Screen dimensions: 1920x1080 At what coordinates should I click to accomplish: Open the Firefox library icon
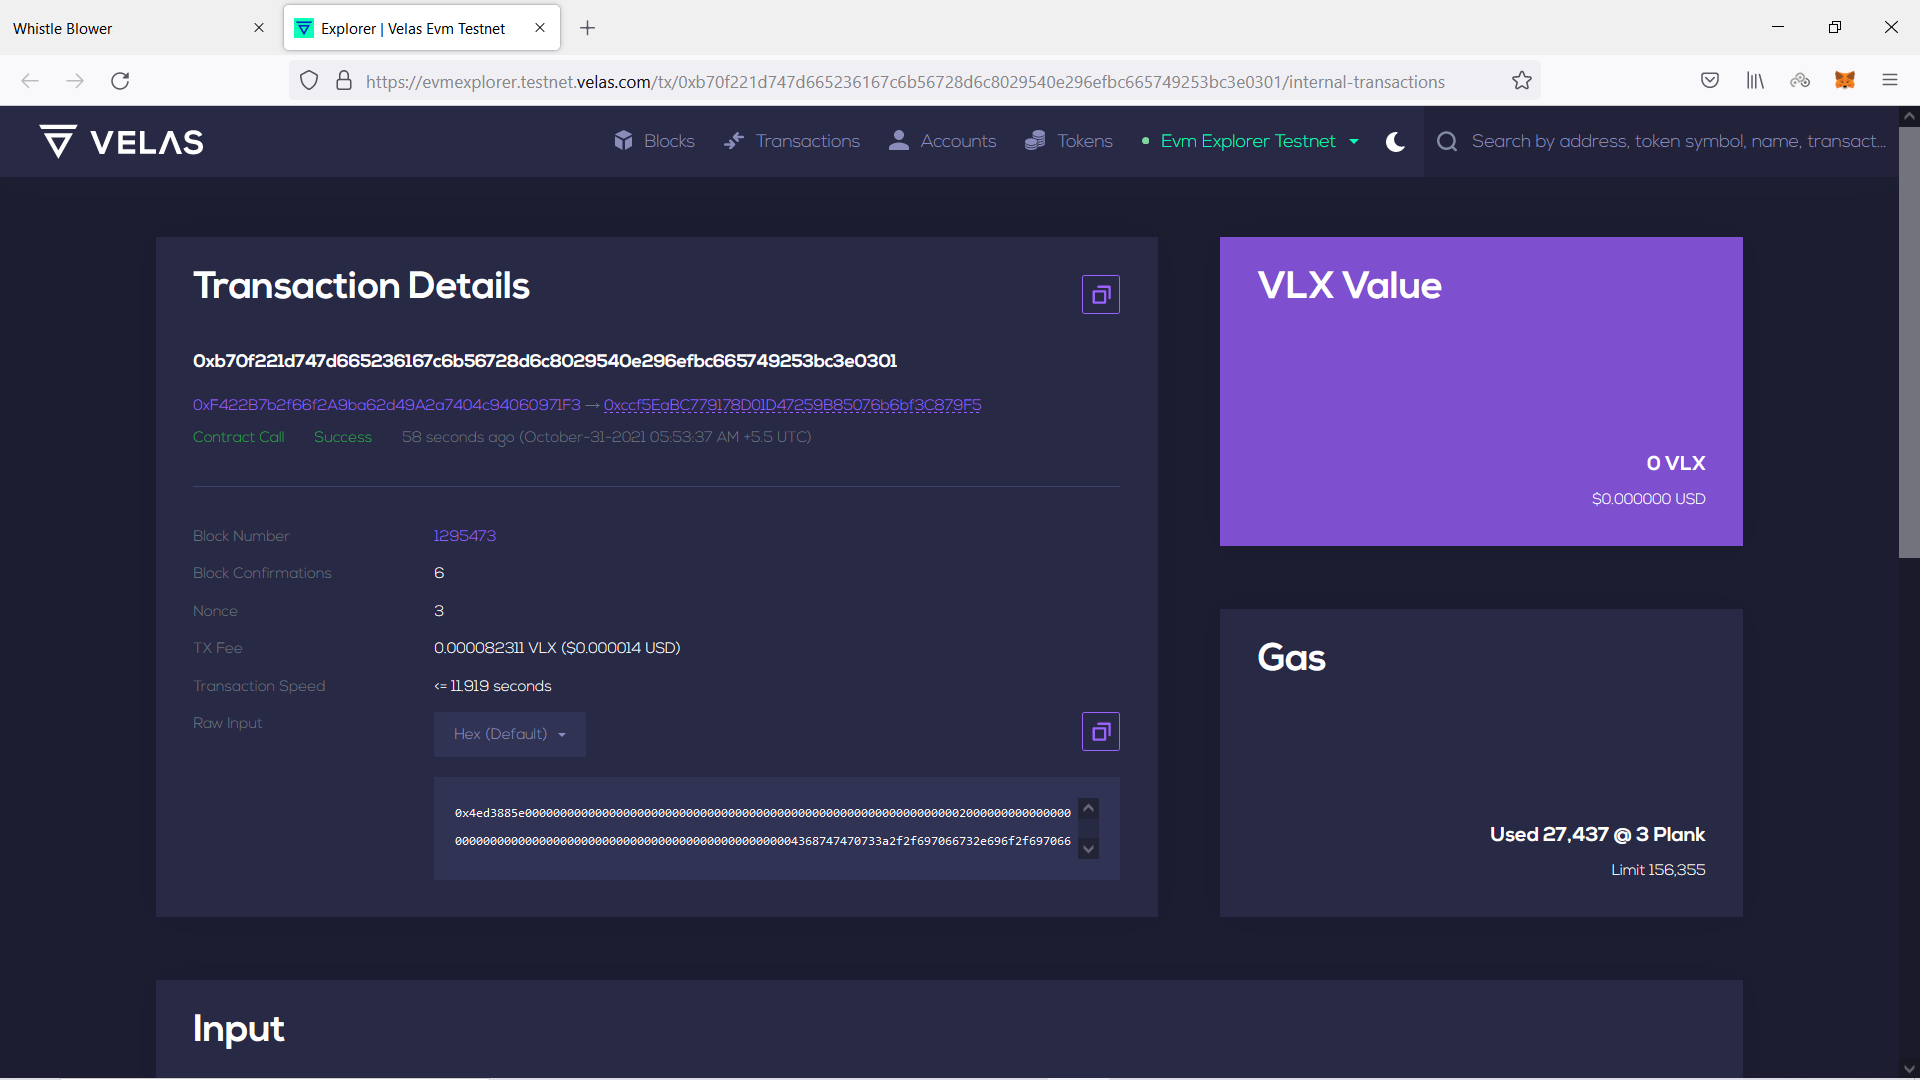click(x=1755, y=81)
